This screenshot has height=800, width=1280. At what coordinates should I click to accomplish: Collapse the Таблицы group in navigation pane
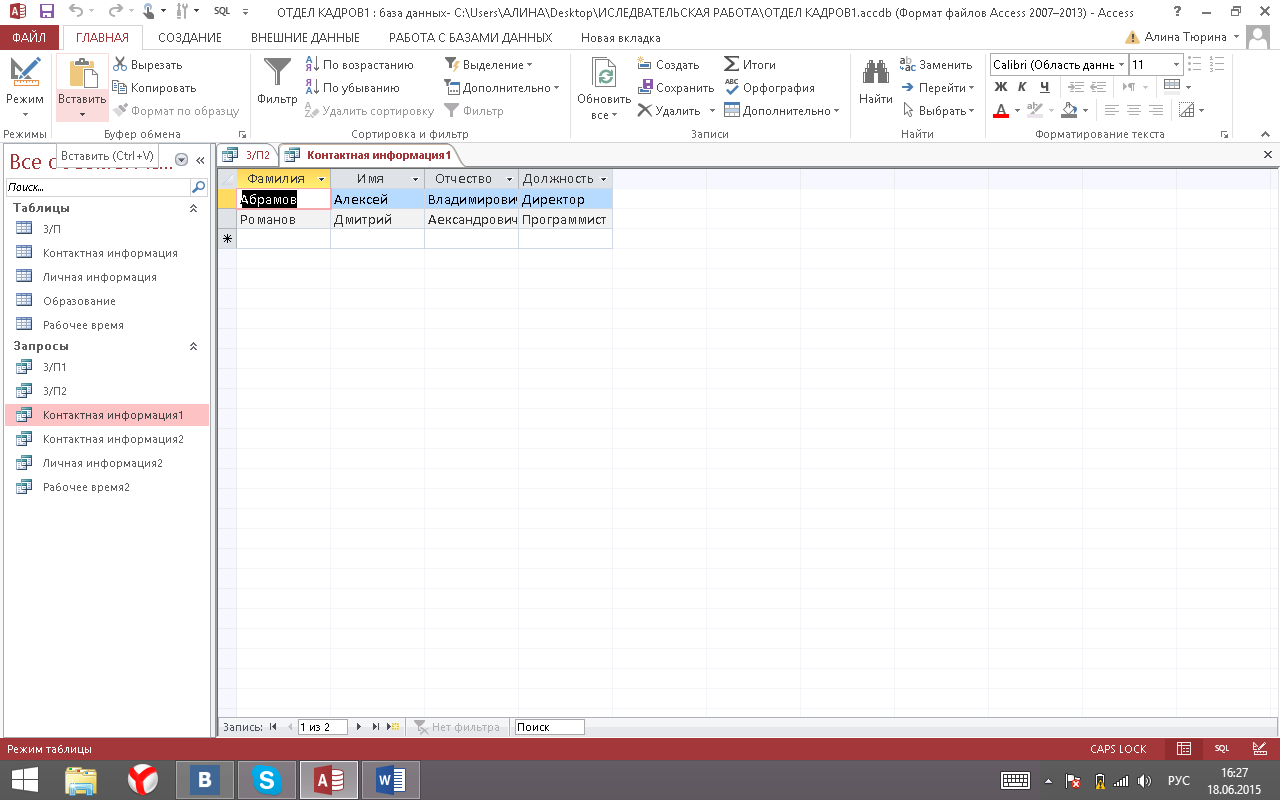click(x=194, y=208)
